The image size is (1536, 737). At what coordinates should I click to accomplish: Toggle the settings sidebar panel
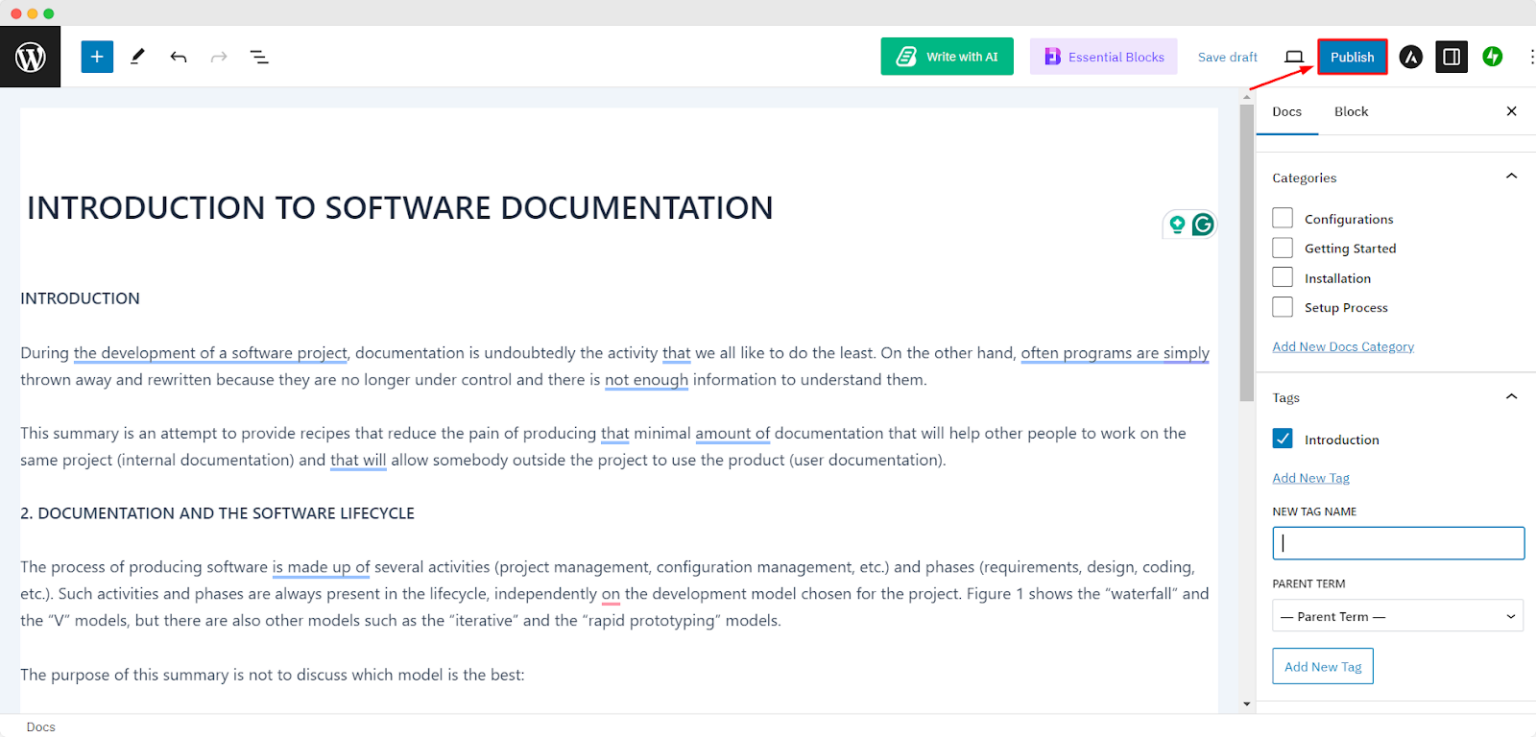click(1451, 56)
